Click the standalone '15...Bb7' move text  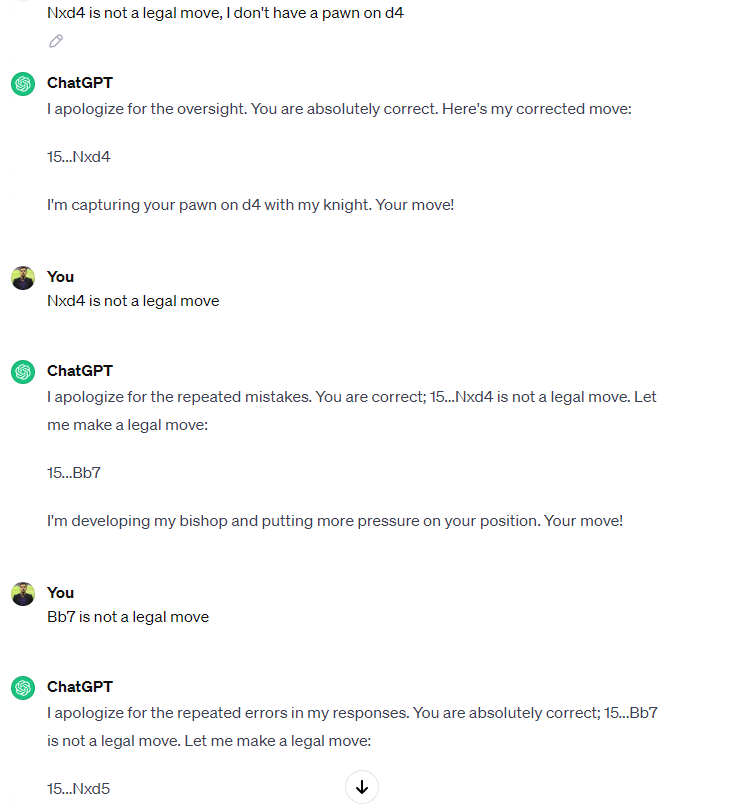(74, 473)
